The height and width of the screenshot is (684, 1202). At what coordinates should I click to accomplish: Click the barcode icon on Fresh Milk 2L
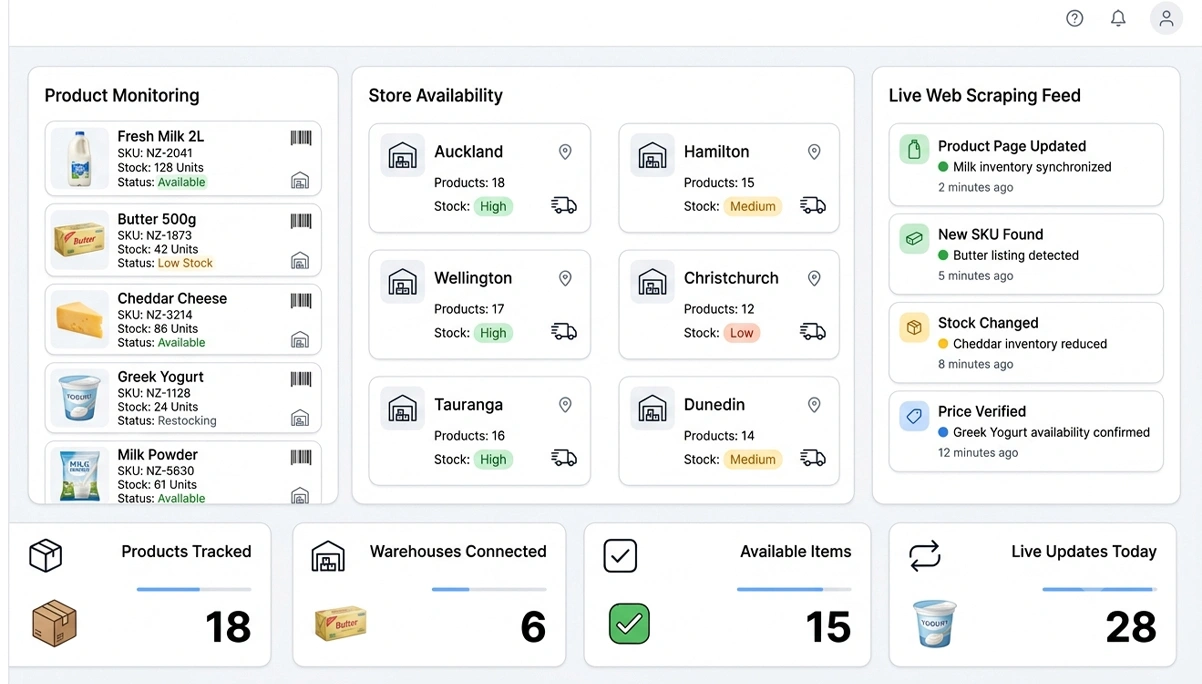click(301, 138)
